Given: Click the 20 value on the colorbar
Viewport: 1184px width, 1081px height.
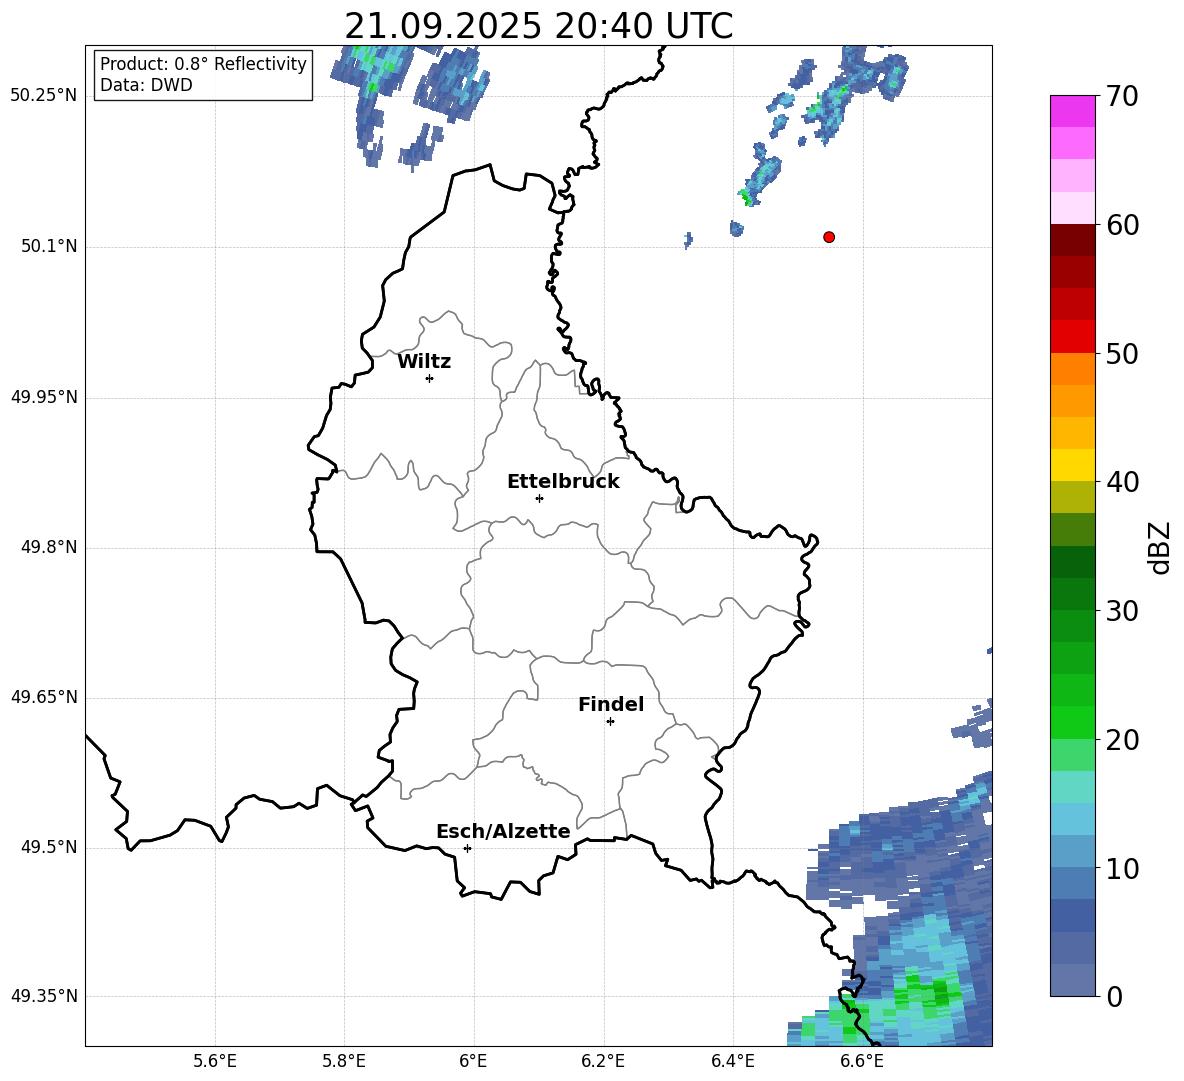Looking at the screenshot, I should (1122, 739).
